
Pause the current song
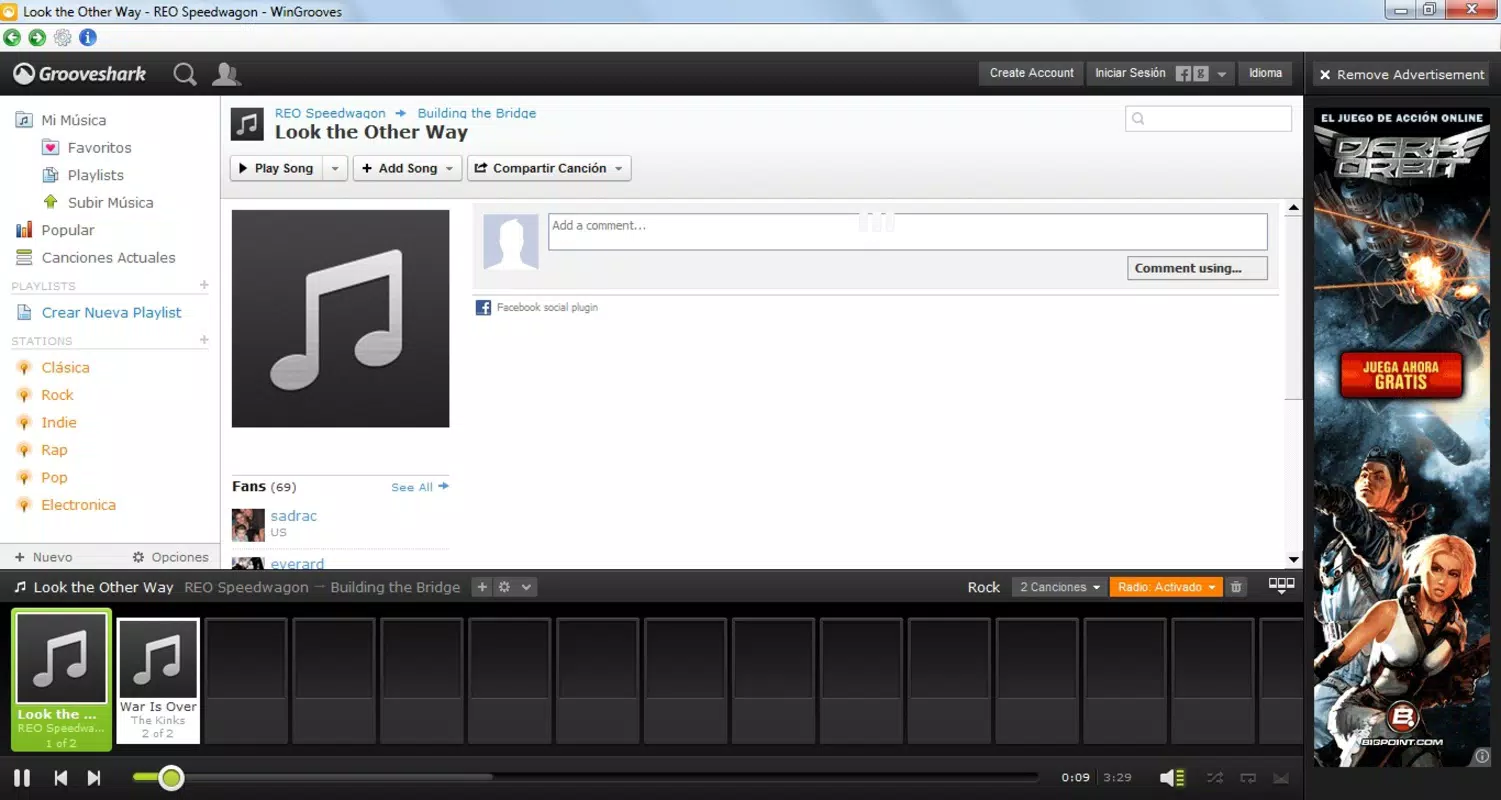(22, 778)
